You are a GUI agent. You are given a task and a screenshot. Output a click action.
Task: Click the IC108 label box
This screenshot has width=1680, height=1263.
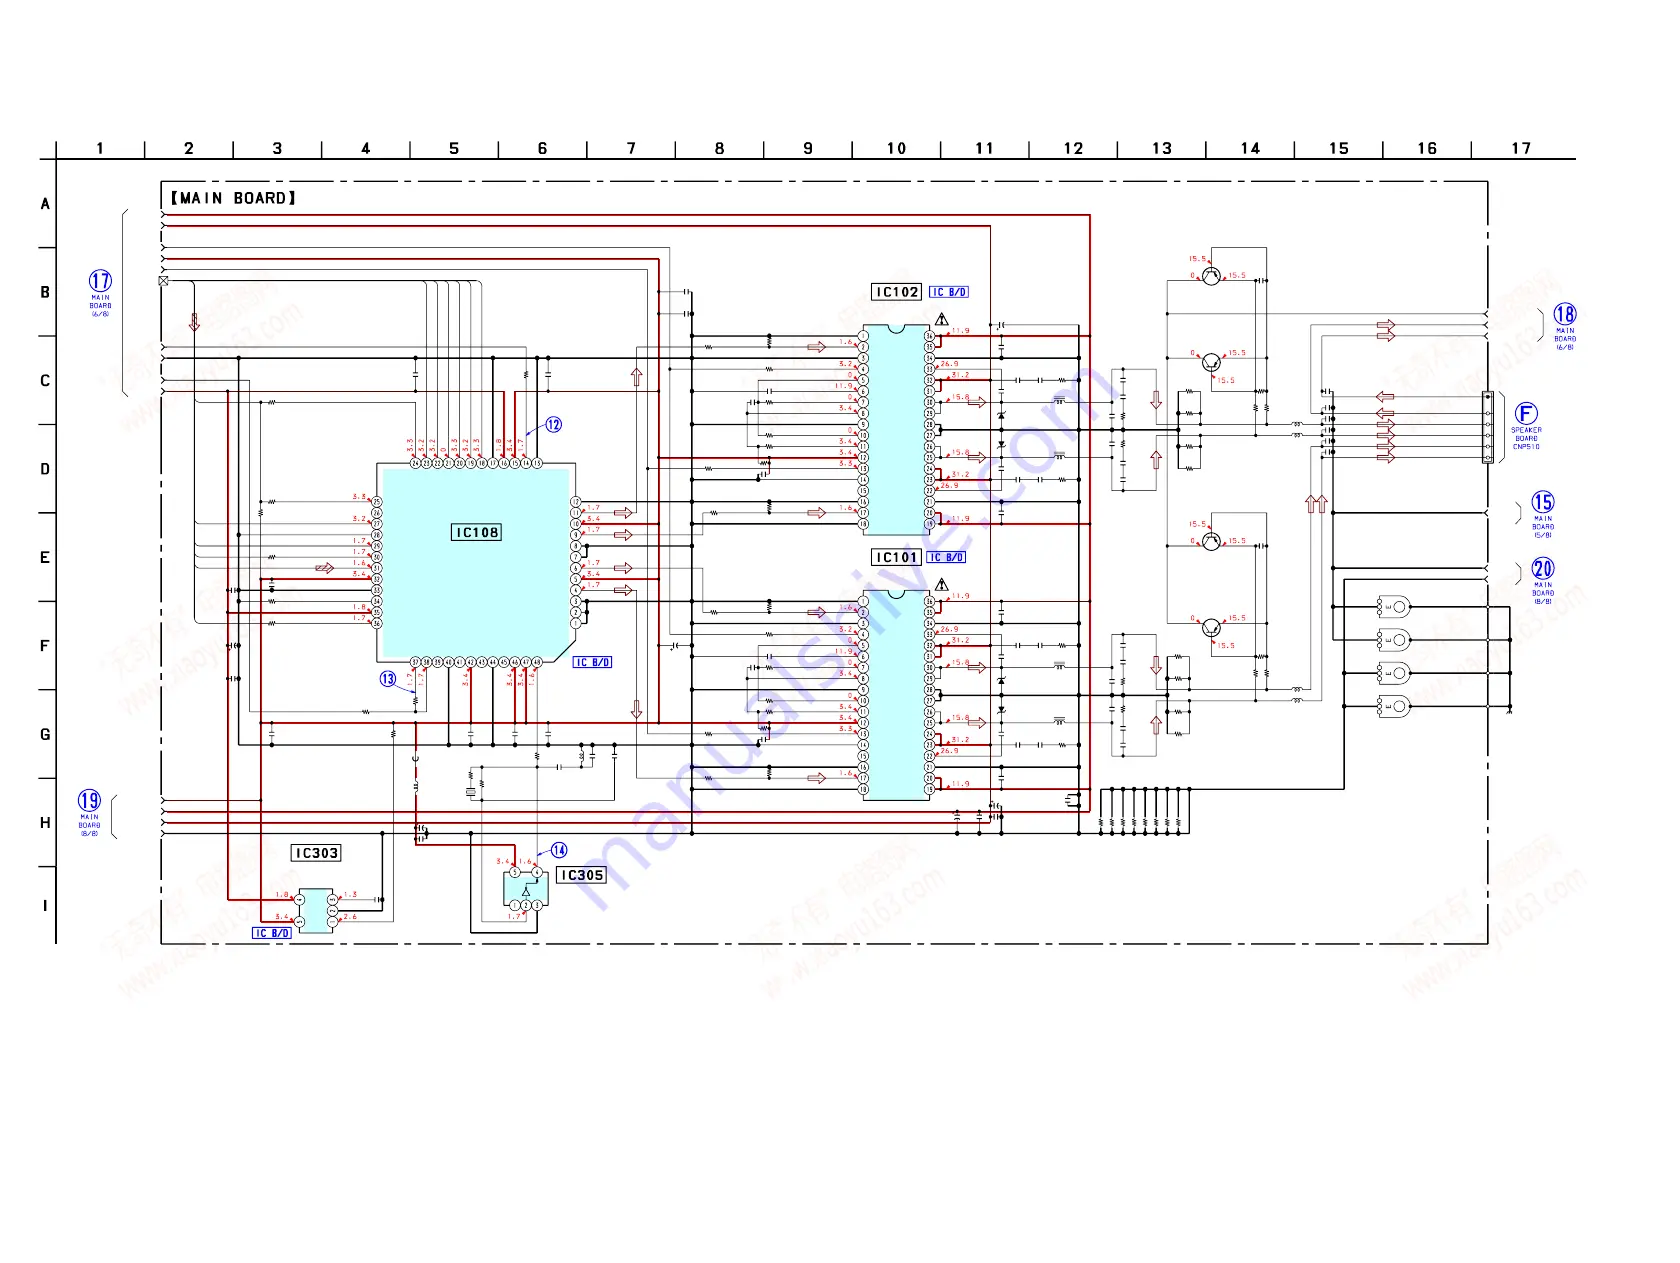[476, 532]
